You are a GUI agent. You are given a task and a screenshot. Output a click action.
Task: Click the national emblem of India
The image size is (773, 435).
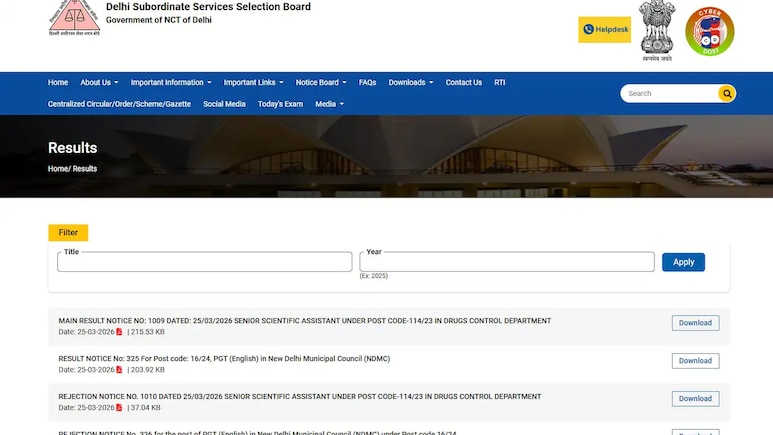(657, 31)
